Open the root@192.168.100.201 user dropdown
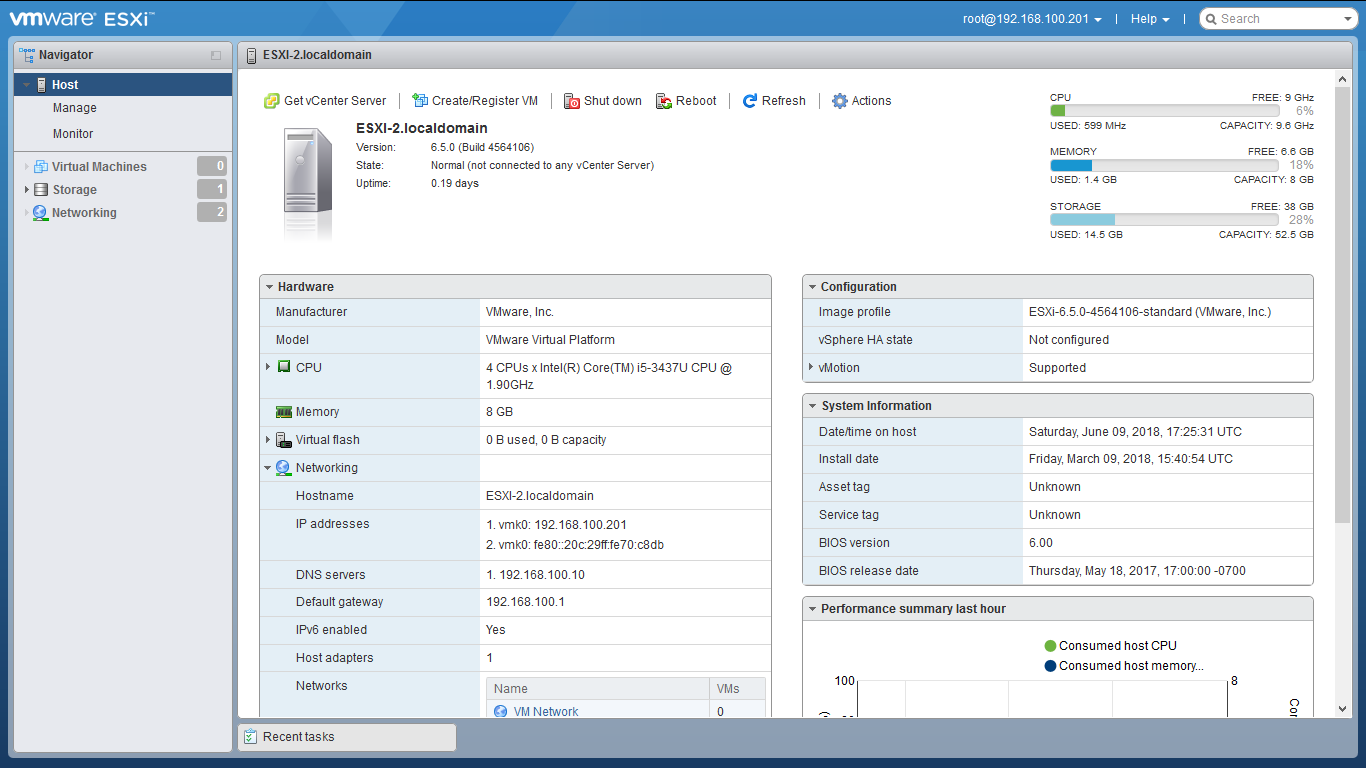The height and width of the screenshot is (768, 1366). [1032, 19]
